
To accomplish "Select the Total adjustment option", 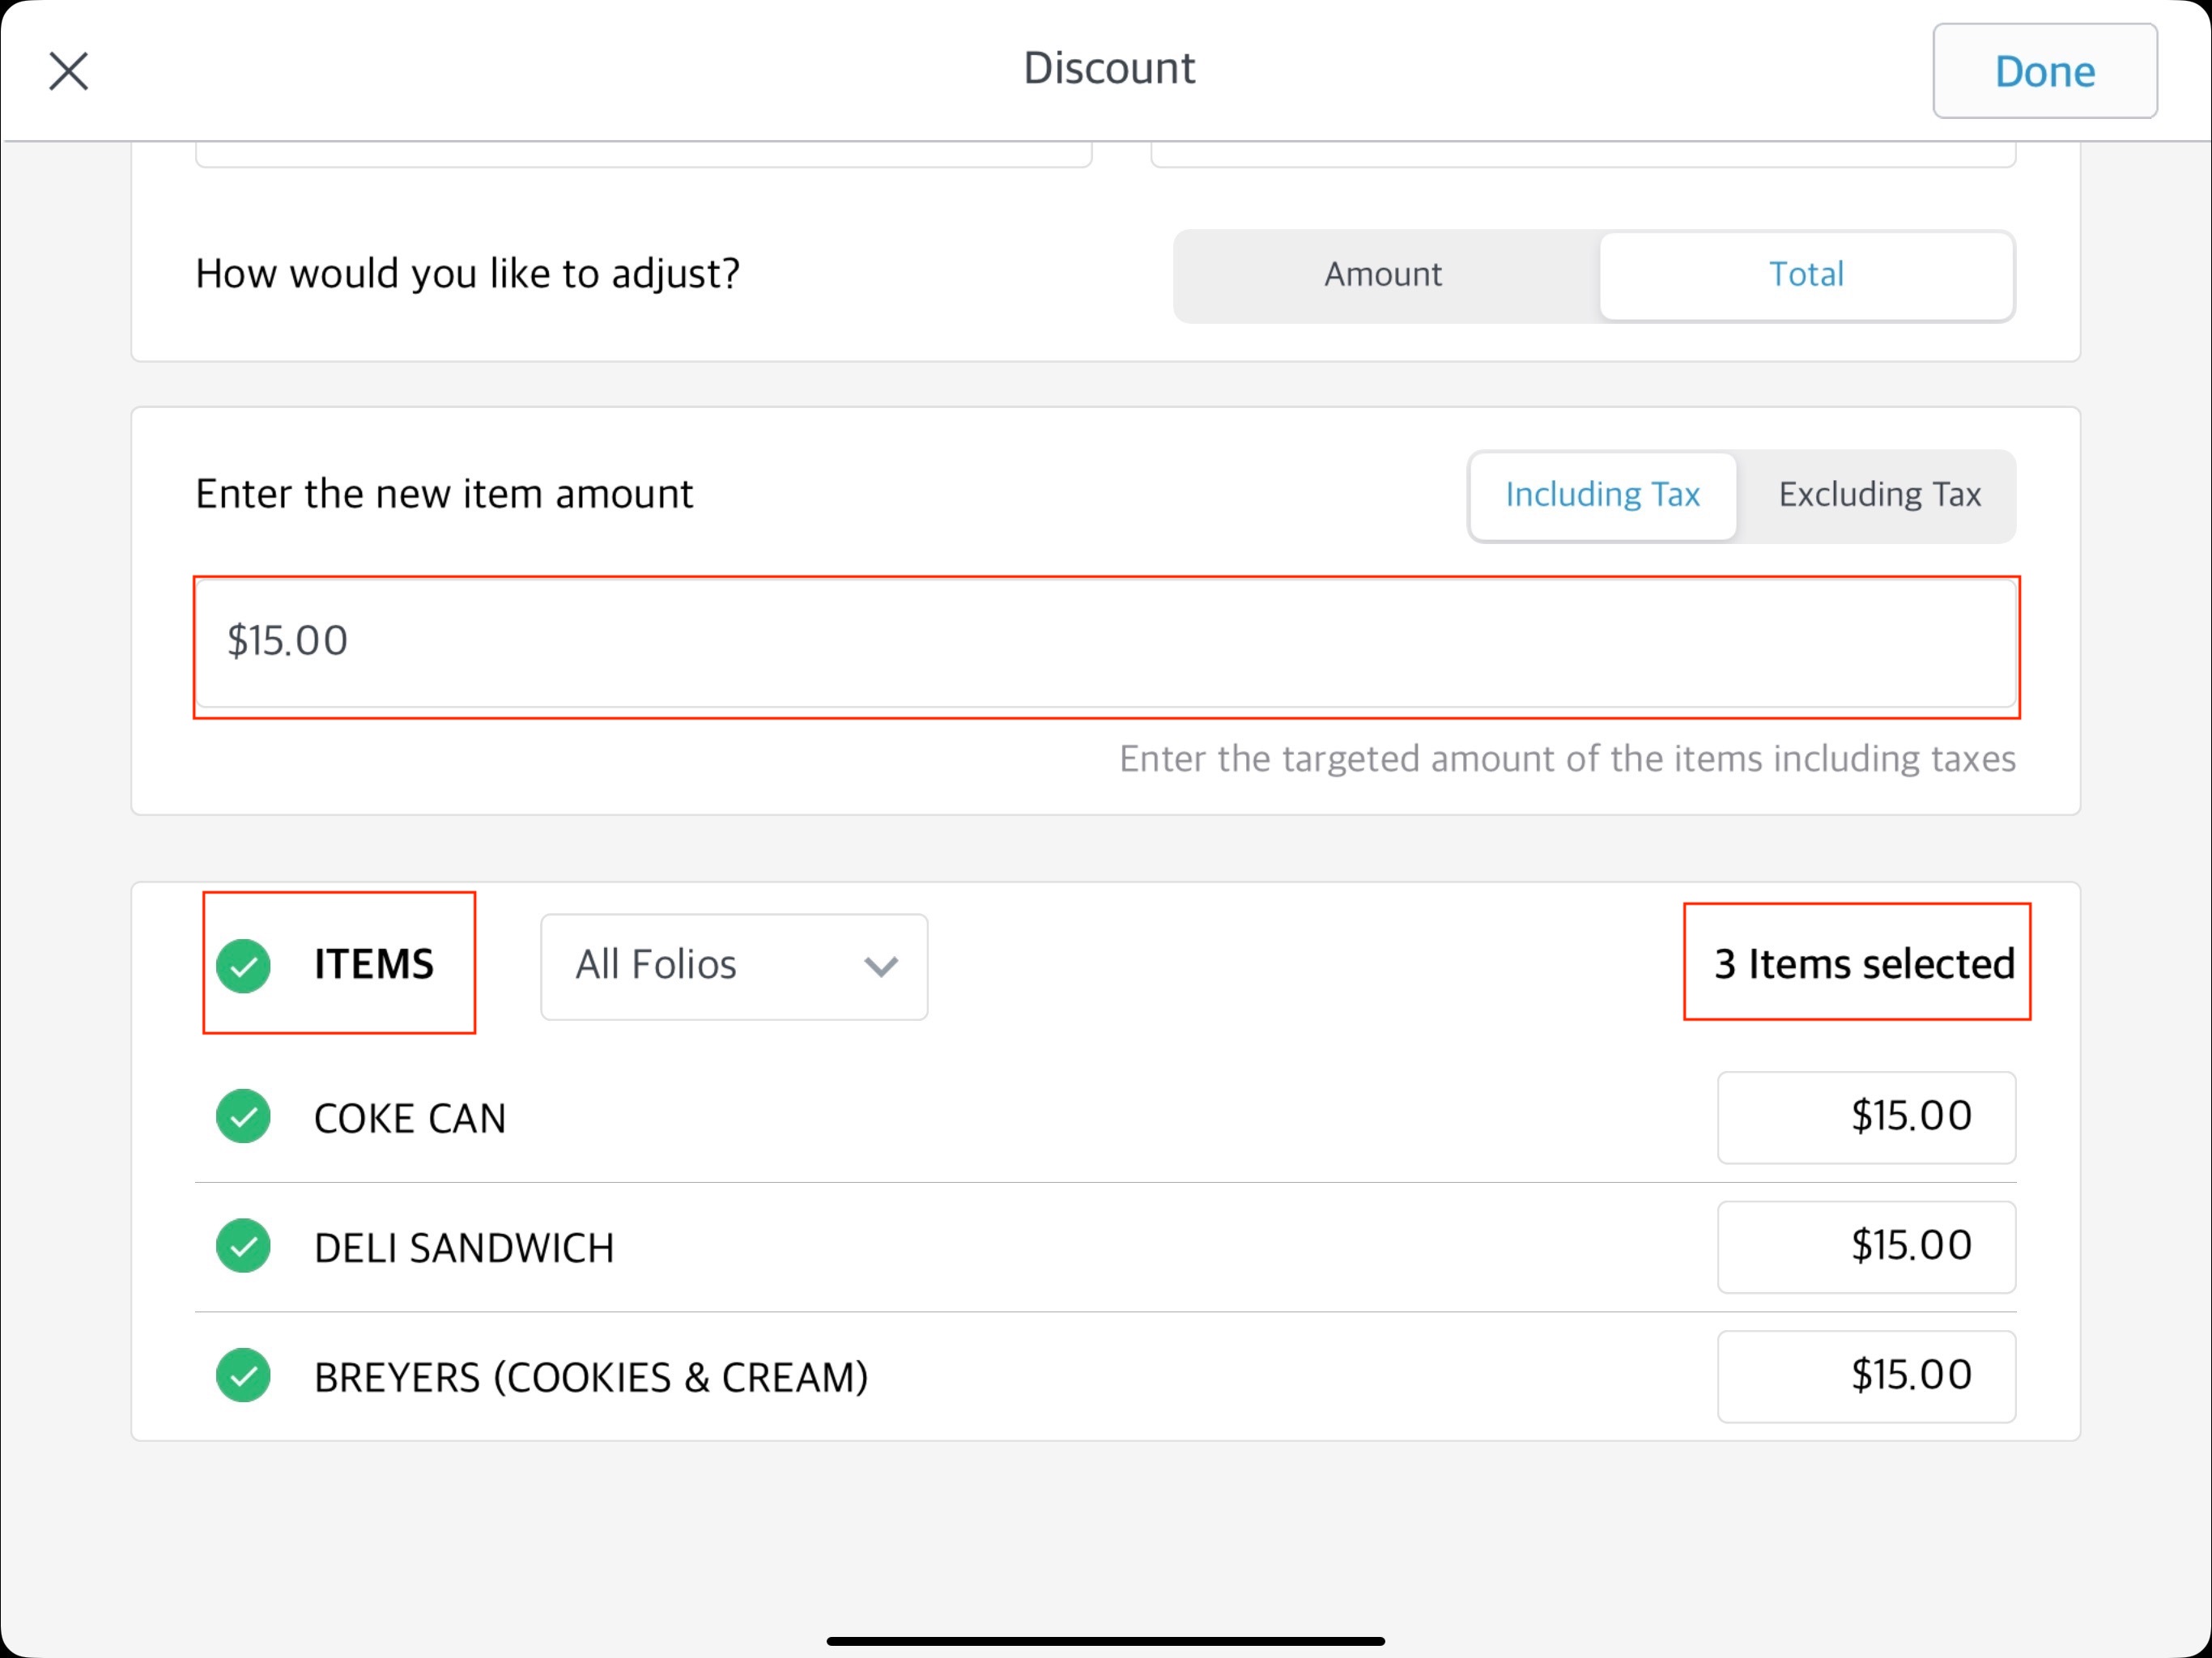I will [1805, 275].
